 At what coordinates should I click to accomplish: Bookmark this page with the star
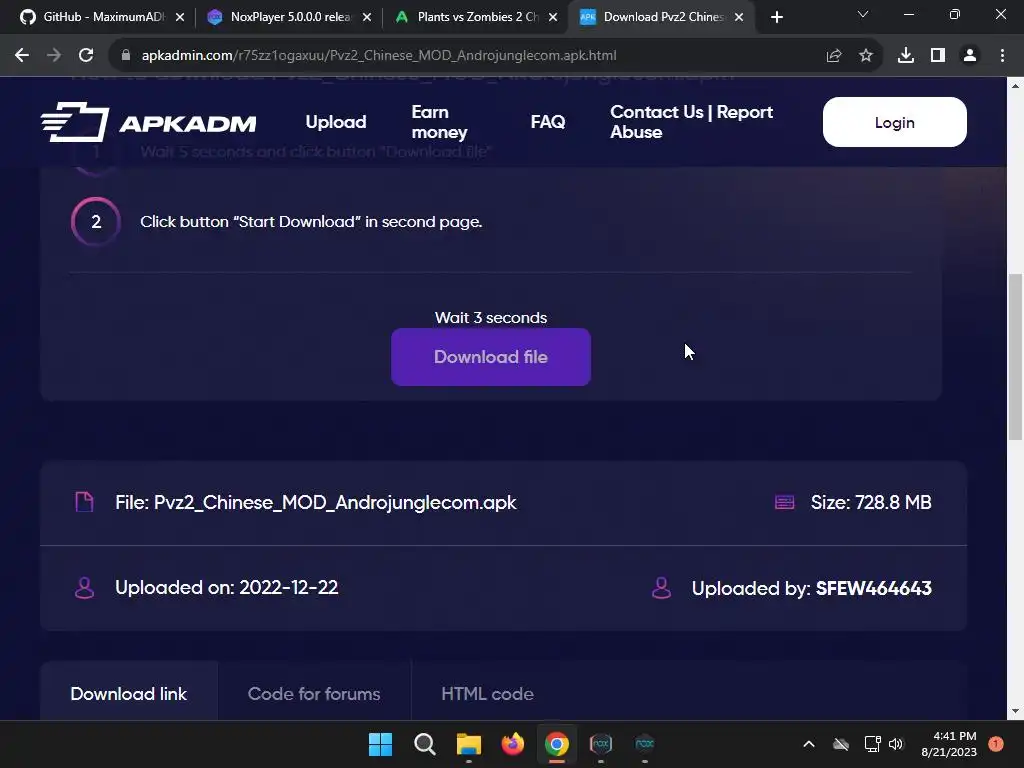[x=866, y=56]
